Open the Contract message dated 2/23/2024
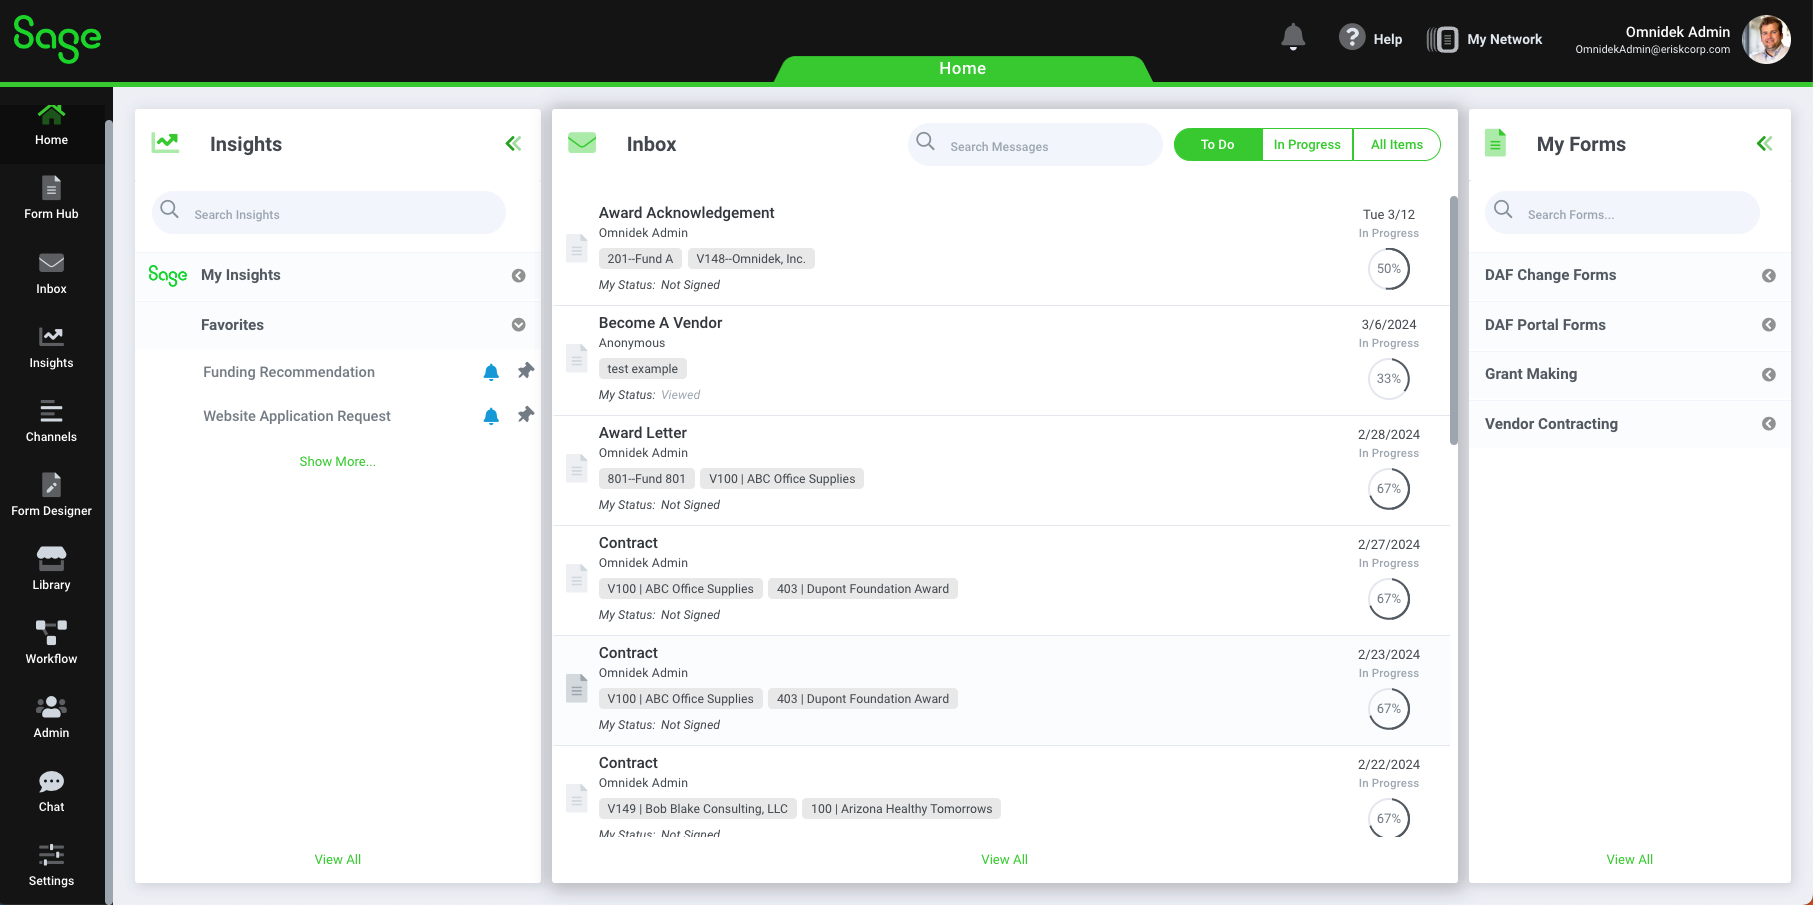 click(x=1001, y=691)
